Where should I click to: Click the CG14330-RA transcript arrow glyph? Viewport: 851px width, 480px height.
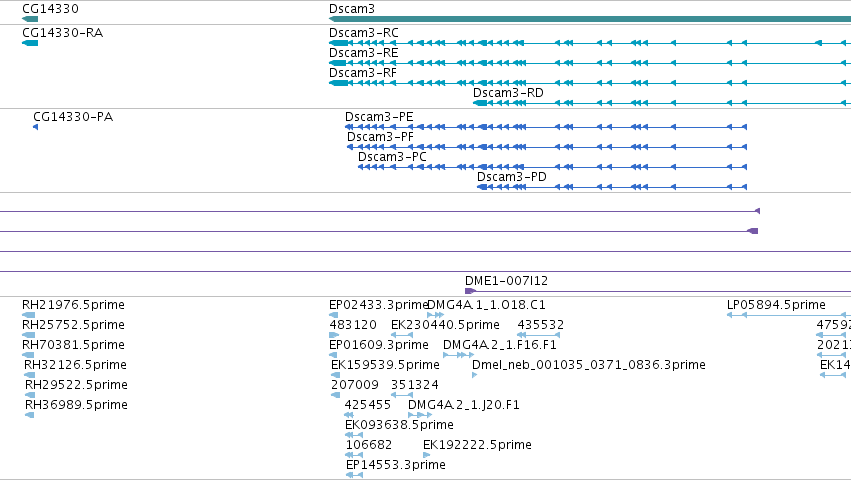pyautogui.click(x=30, y=43)
